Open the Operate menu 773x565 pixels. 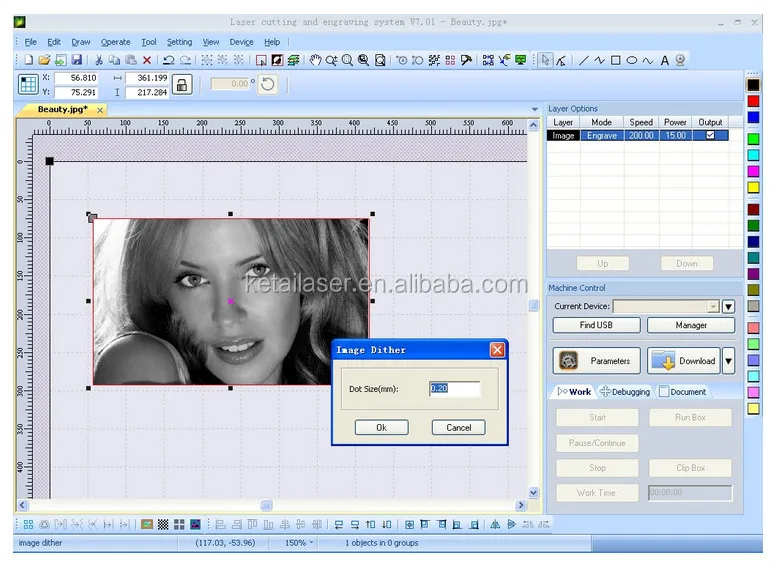point(115,42)
